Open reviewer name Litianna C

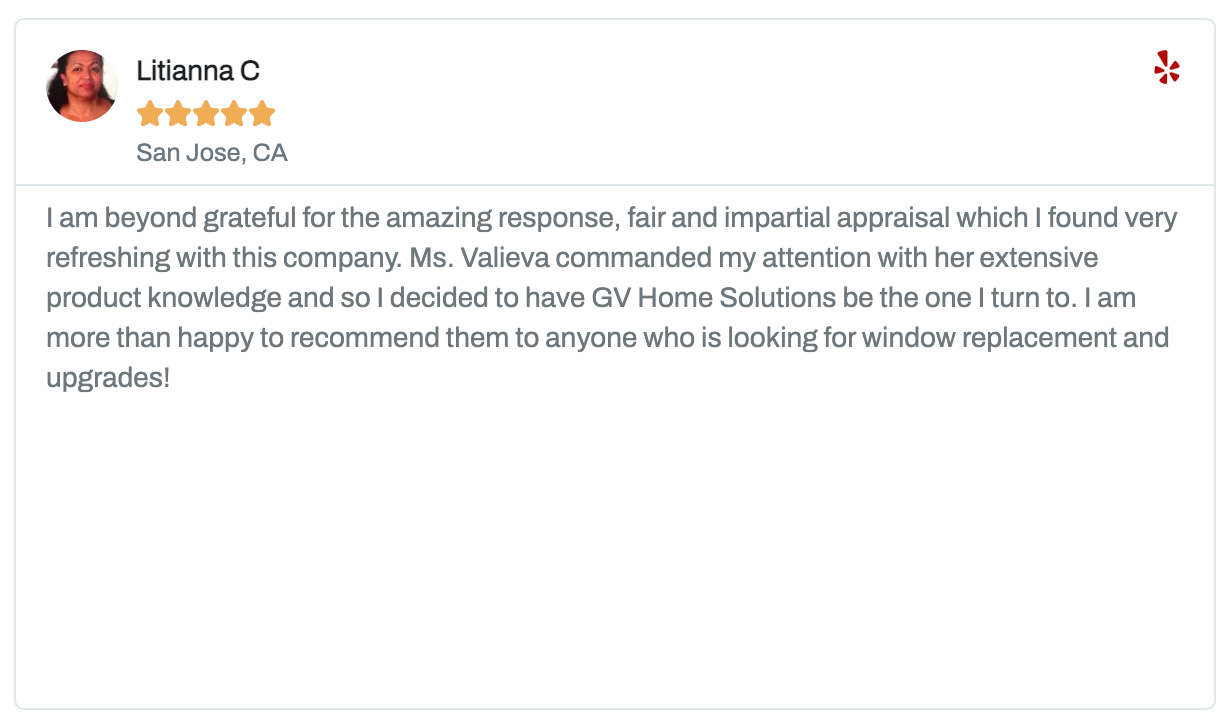click(198, 71)
